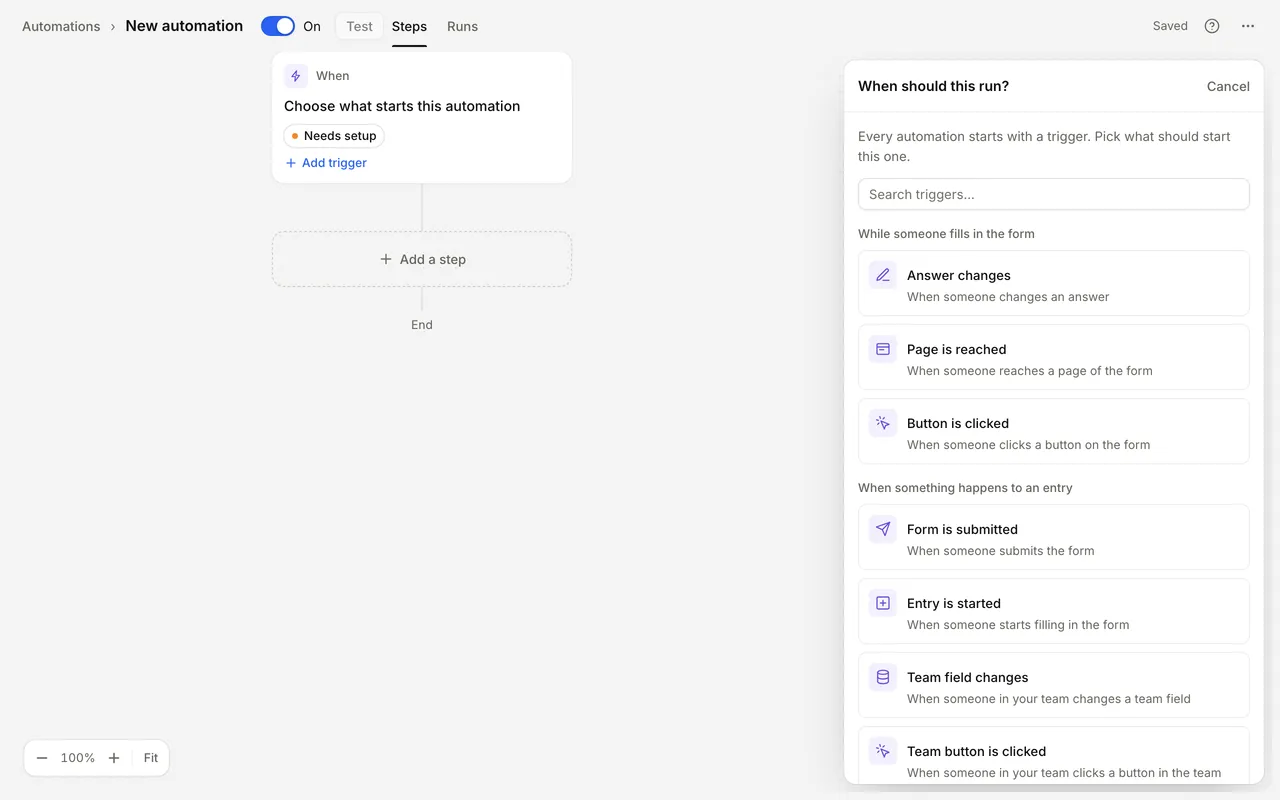Open the three-dot more options menu
This screenshot has width=1280, height=800.
pyautogui.click(x=1248, y=26)
